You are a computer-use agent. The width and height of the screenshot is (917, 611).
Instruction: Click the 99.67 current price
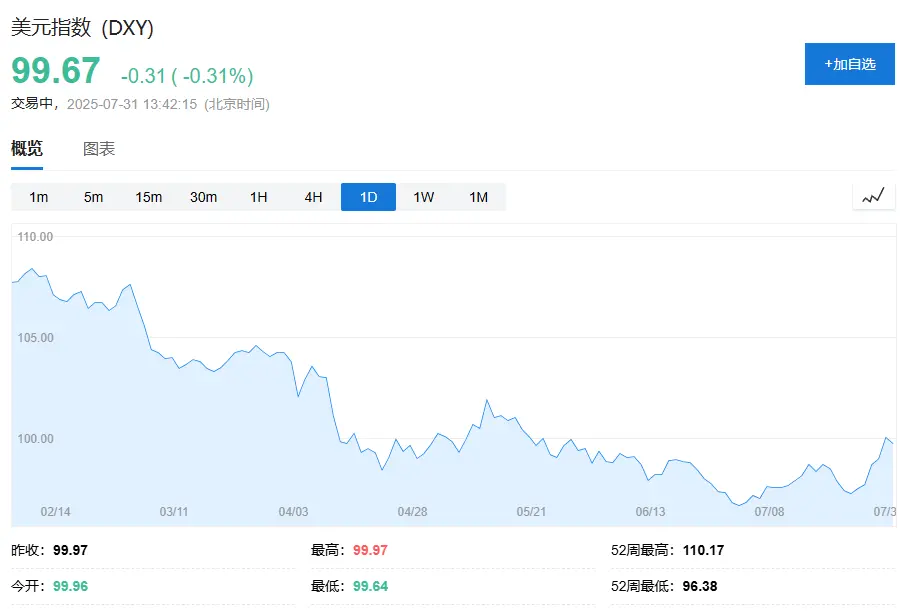56,72
